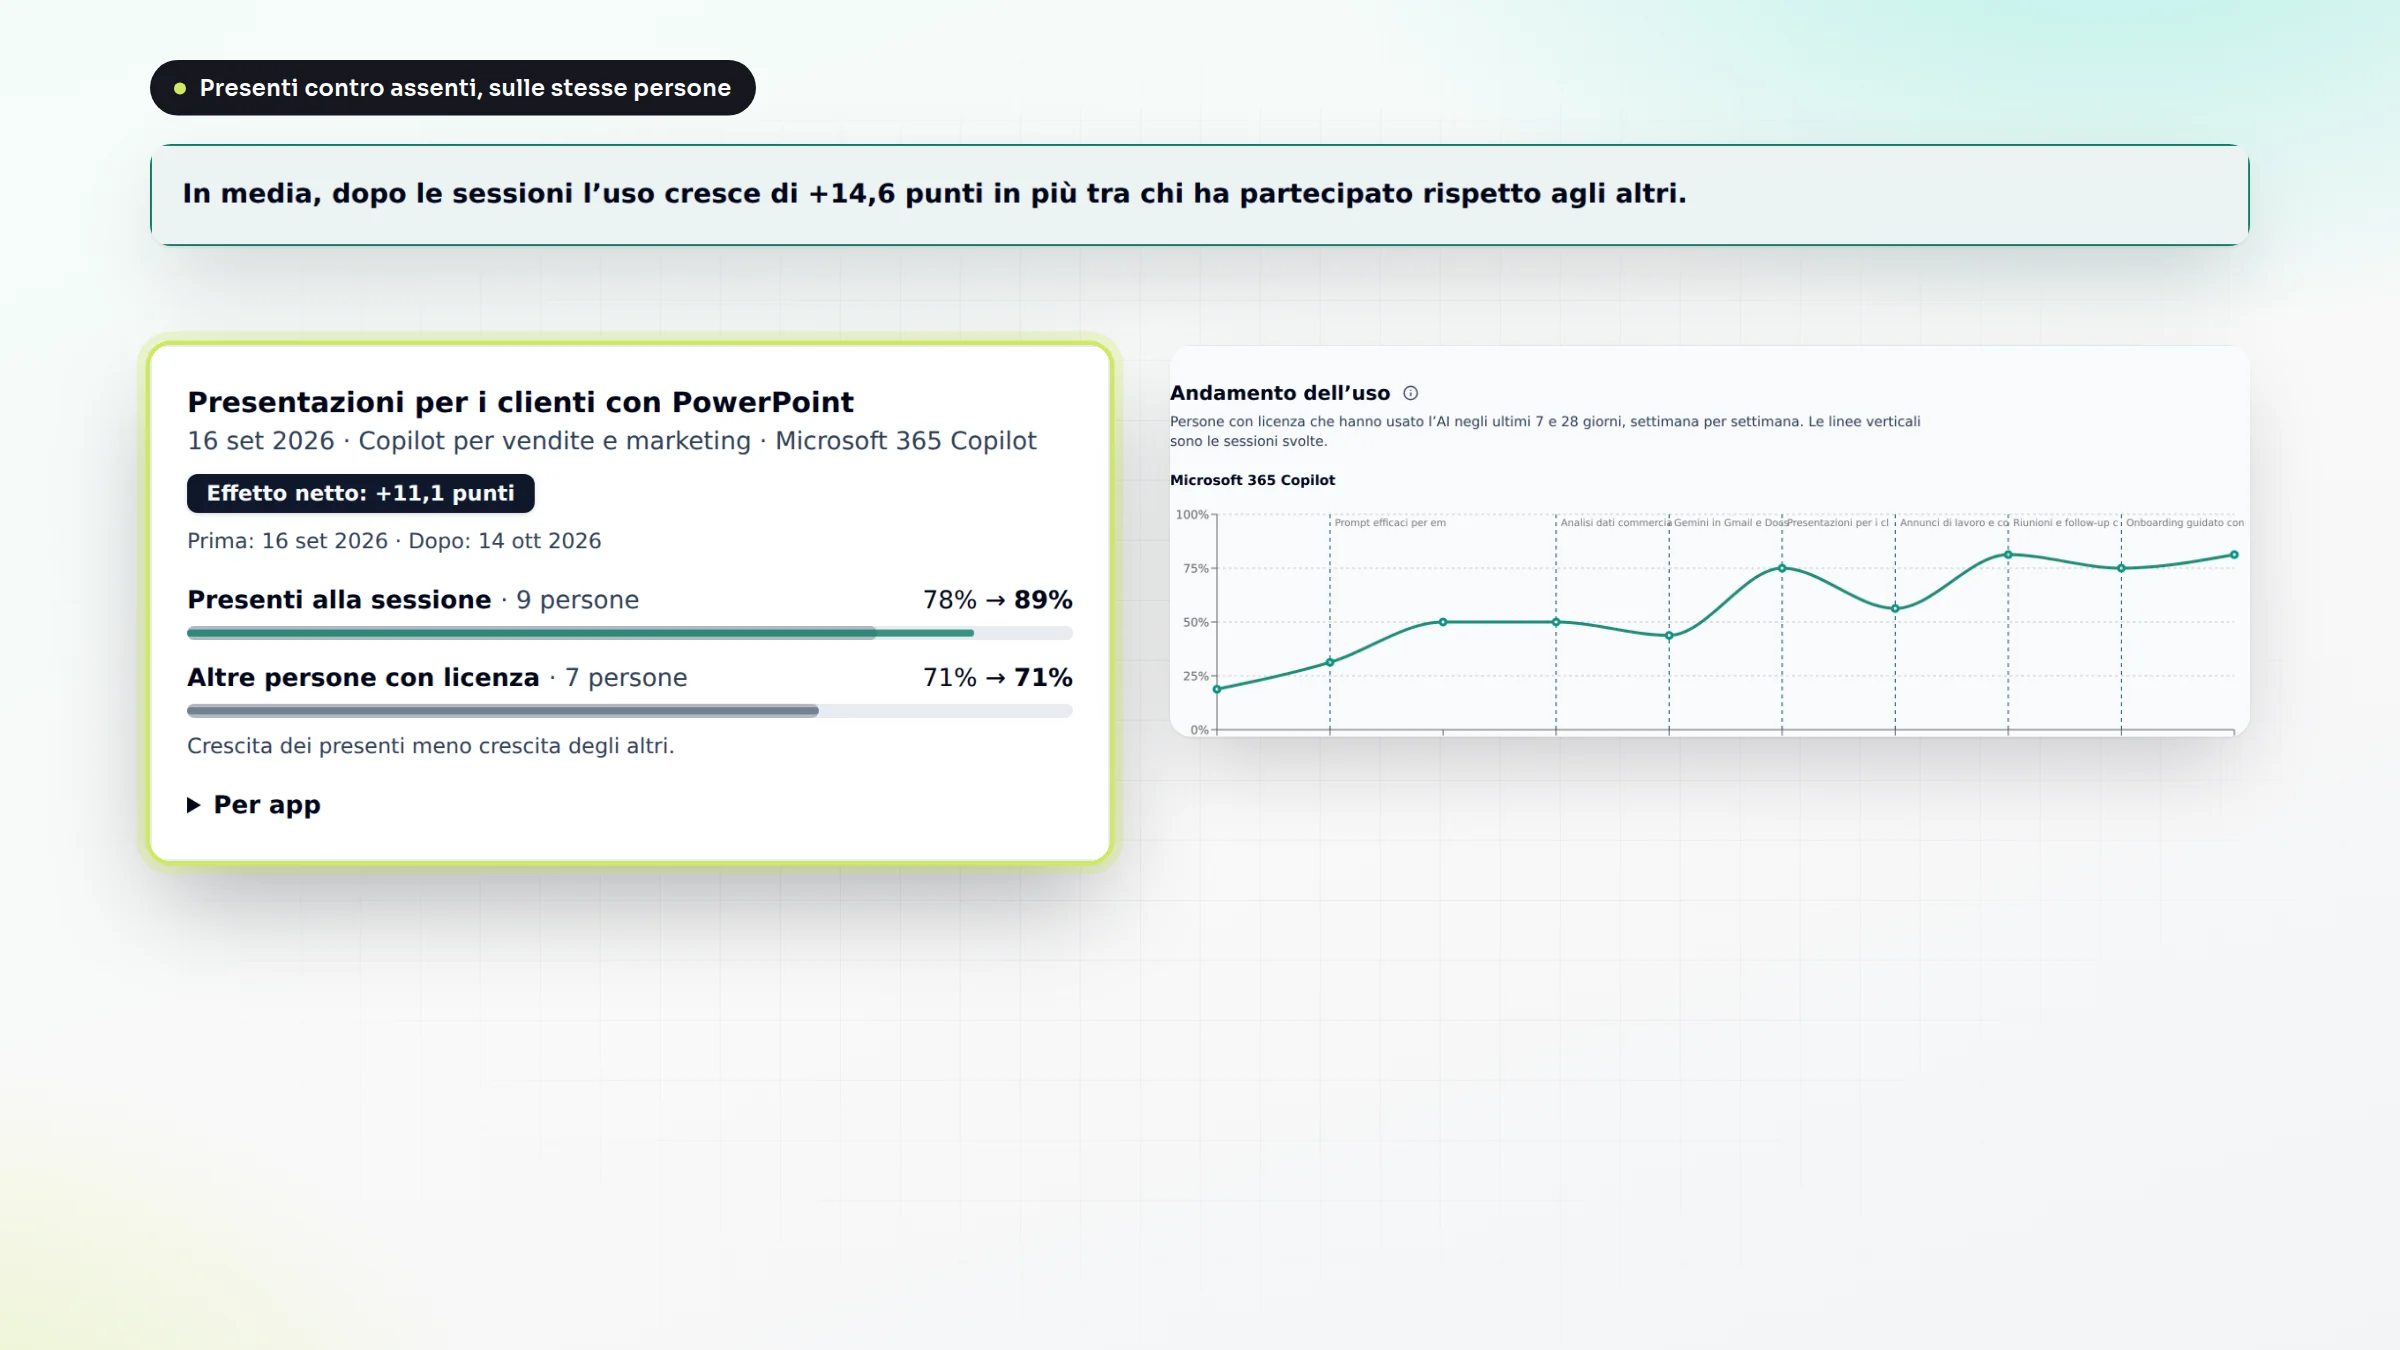The image size is (2400, 1350).
Task: Click the info icon beside Andamento dell'uso
Action: (1410, 393)
